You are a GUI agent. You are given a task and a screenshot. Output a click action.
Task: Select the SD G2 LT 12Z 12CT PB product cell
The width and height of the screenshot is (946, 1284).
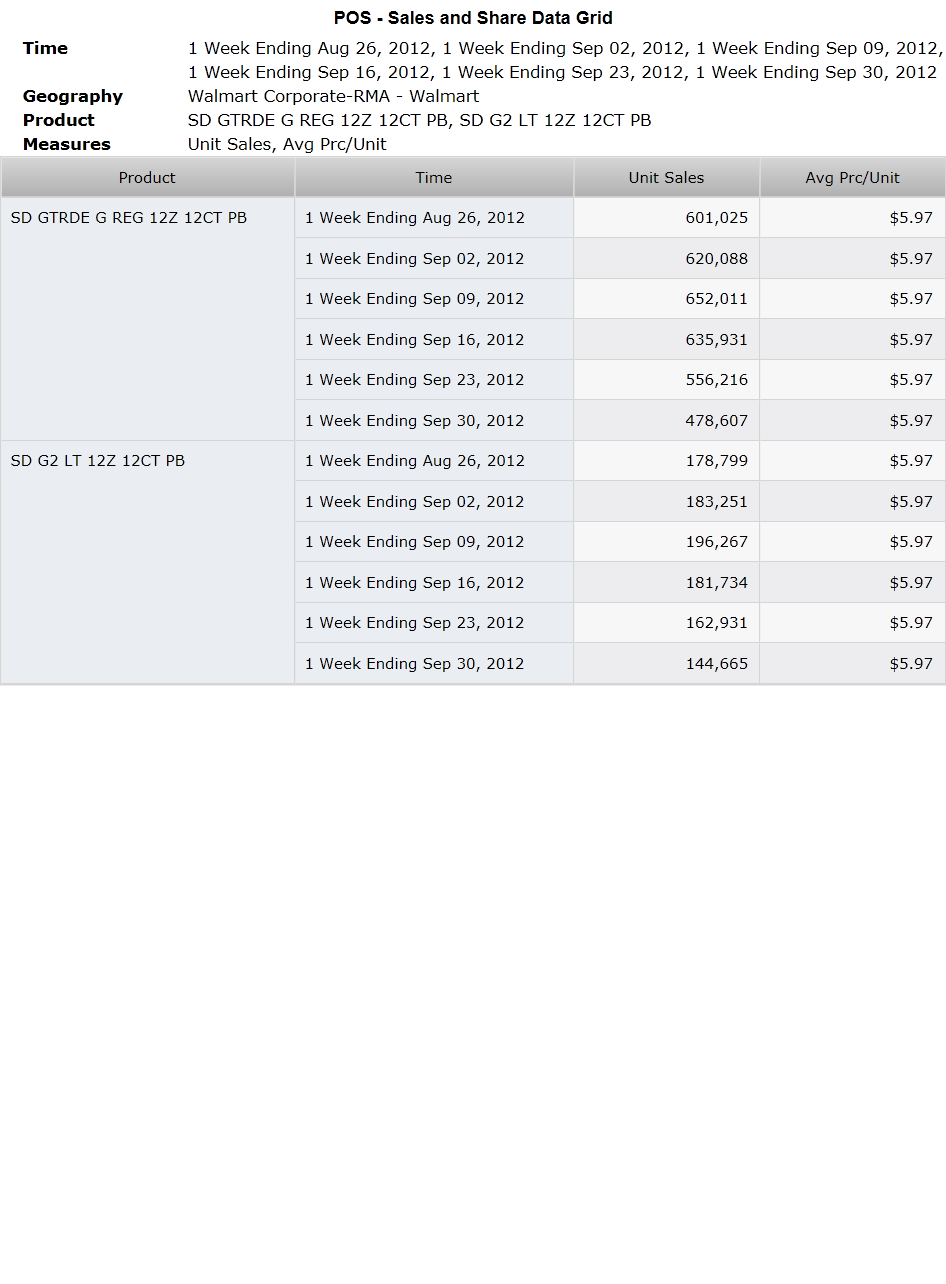point(147,562)
